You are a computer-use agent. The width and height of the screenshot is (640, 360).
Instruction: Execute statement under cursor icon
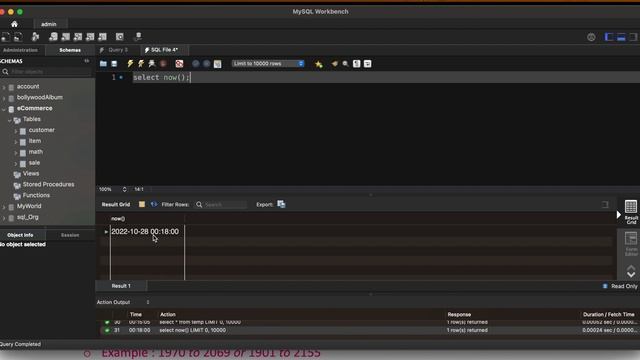point(141,64)
